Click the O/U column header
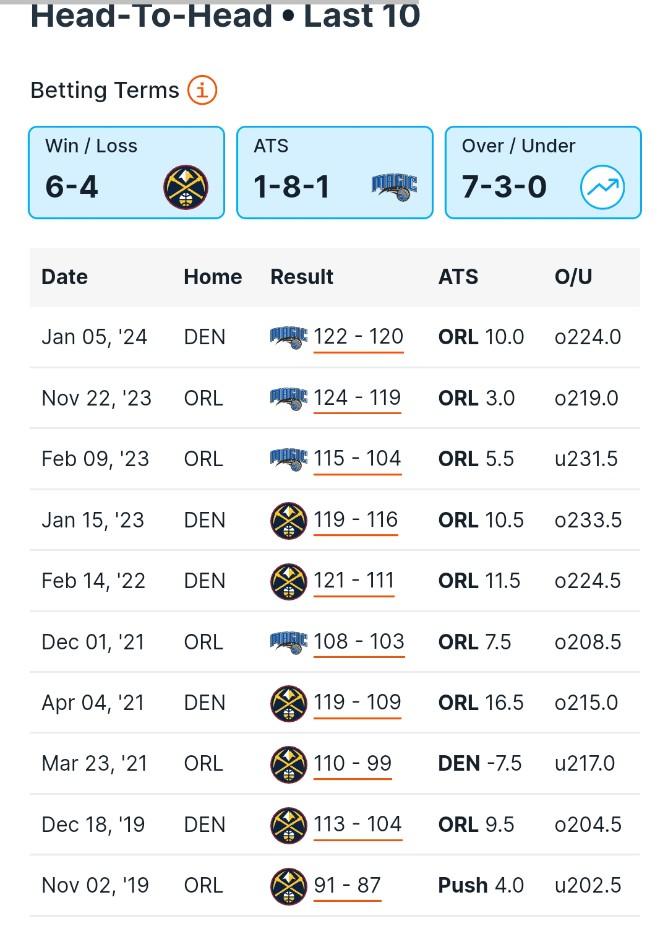Screen dimensions: 668x939 point(573,277)
